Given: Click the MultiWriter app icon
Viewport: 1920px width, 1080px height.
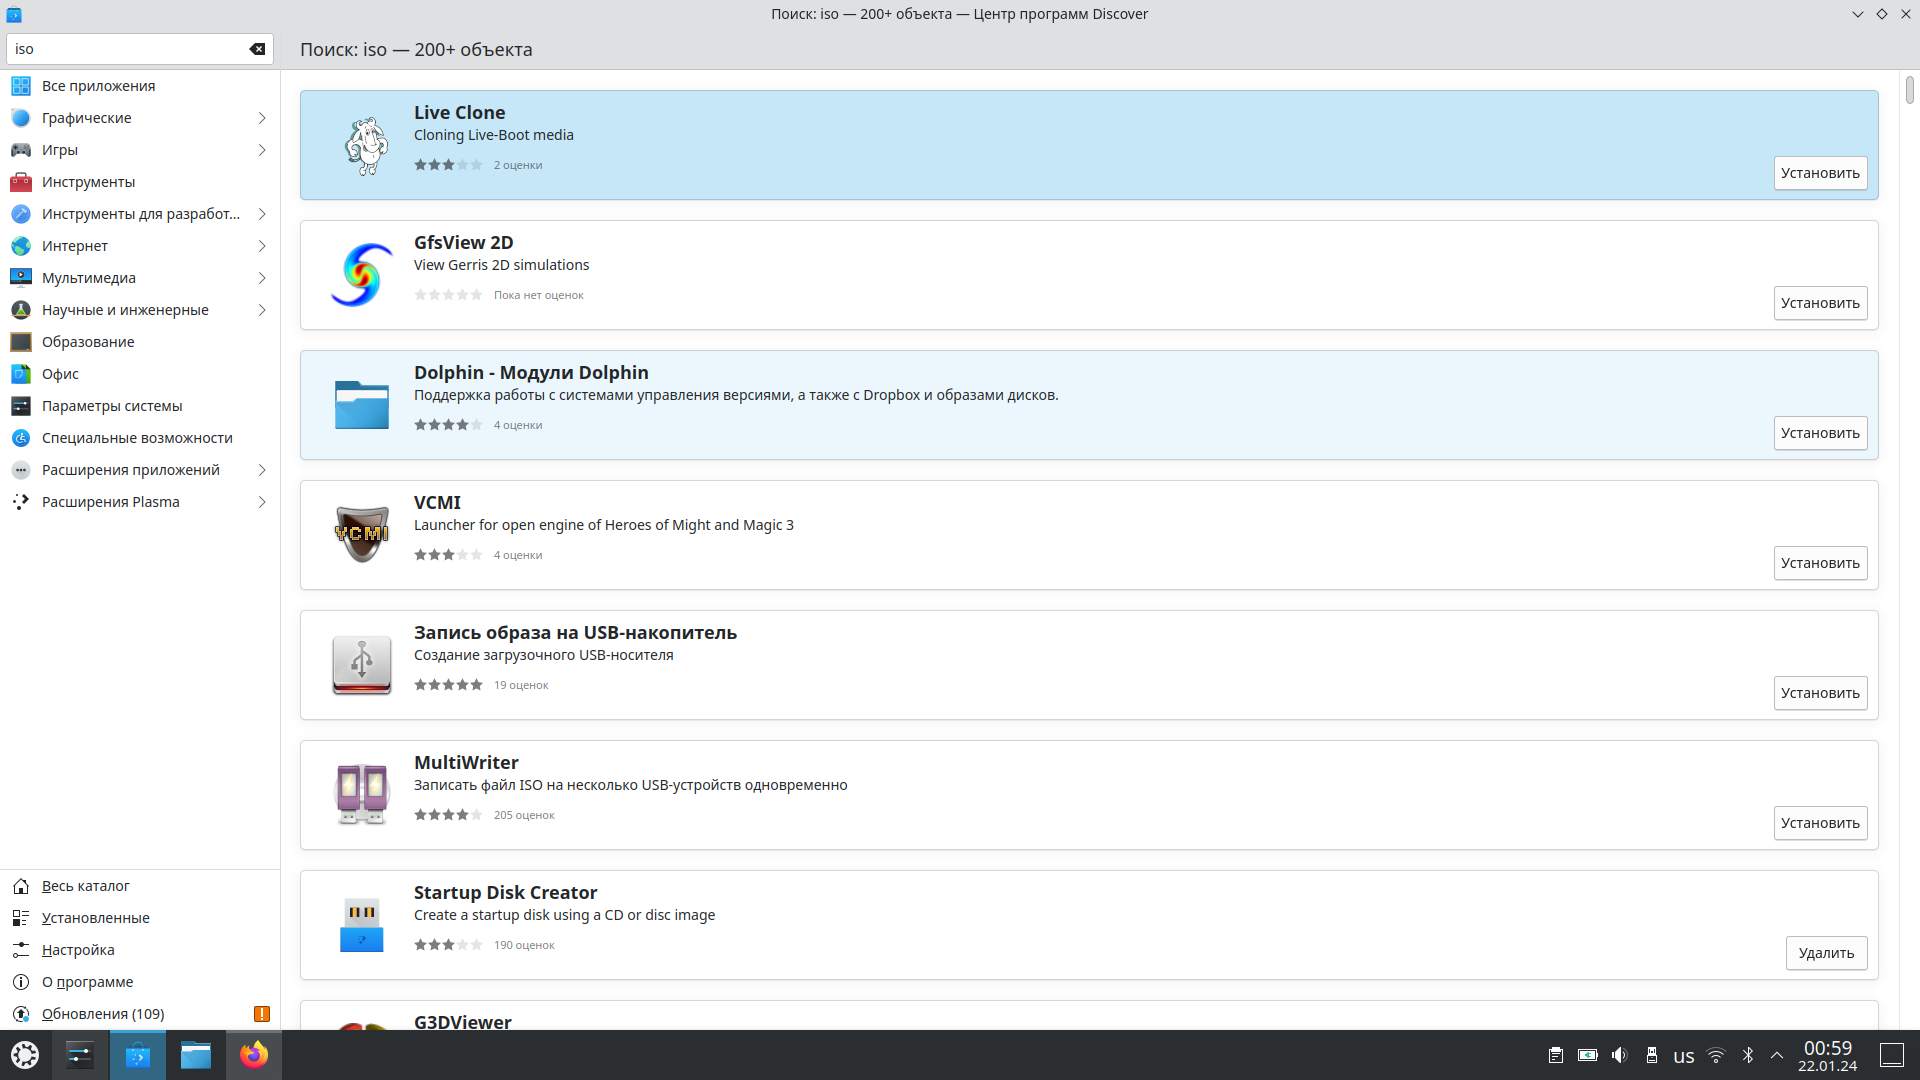Looking at the screenshot, I should (362, 795).
